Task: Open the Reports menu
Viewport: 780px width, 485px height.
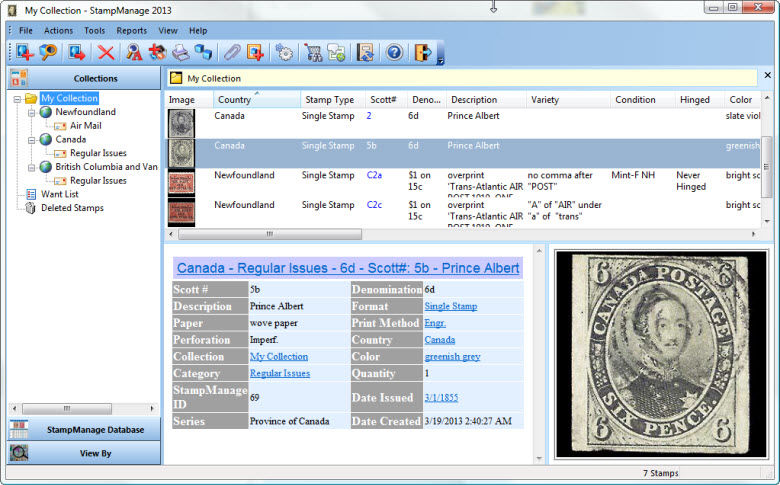Action: pyautogui.click(x=132, y=30)
